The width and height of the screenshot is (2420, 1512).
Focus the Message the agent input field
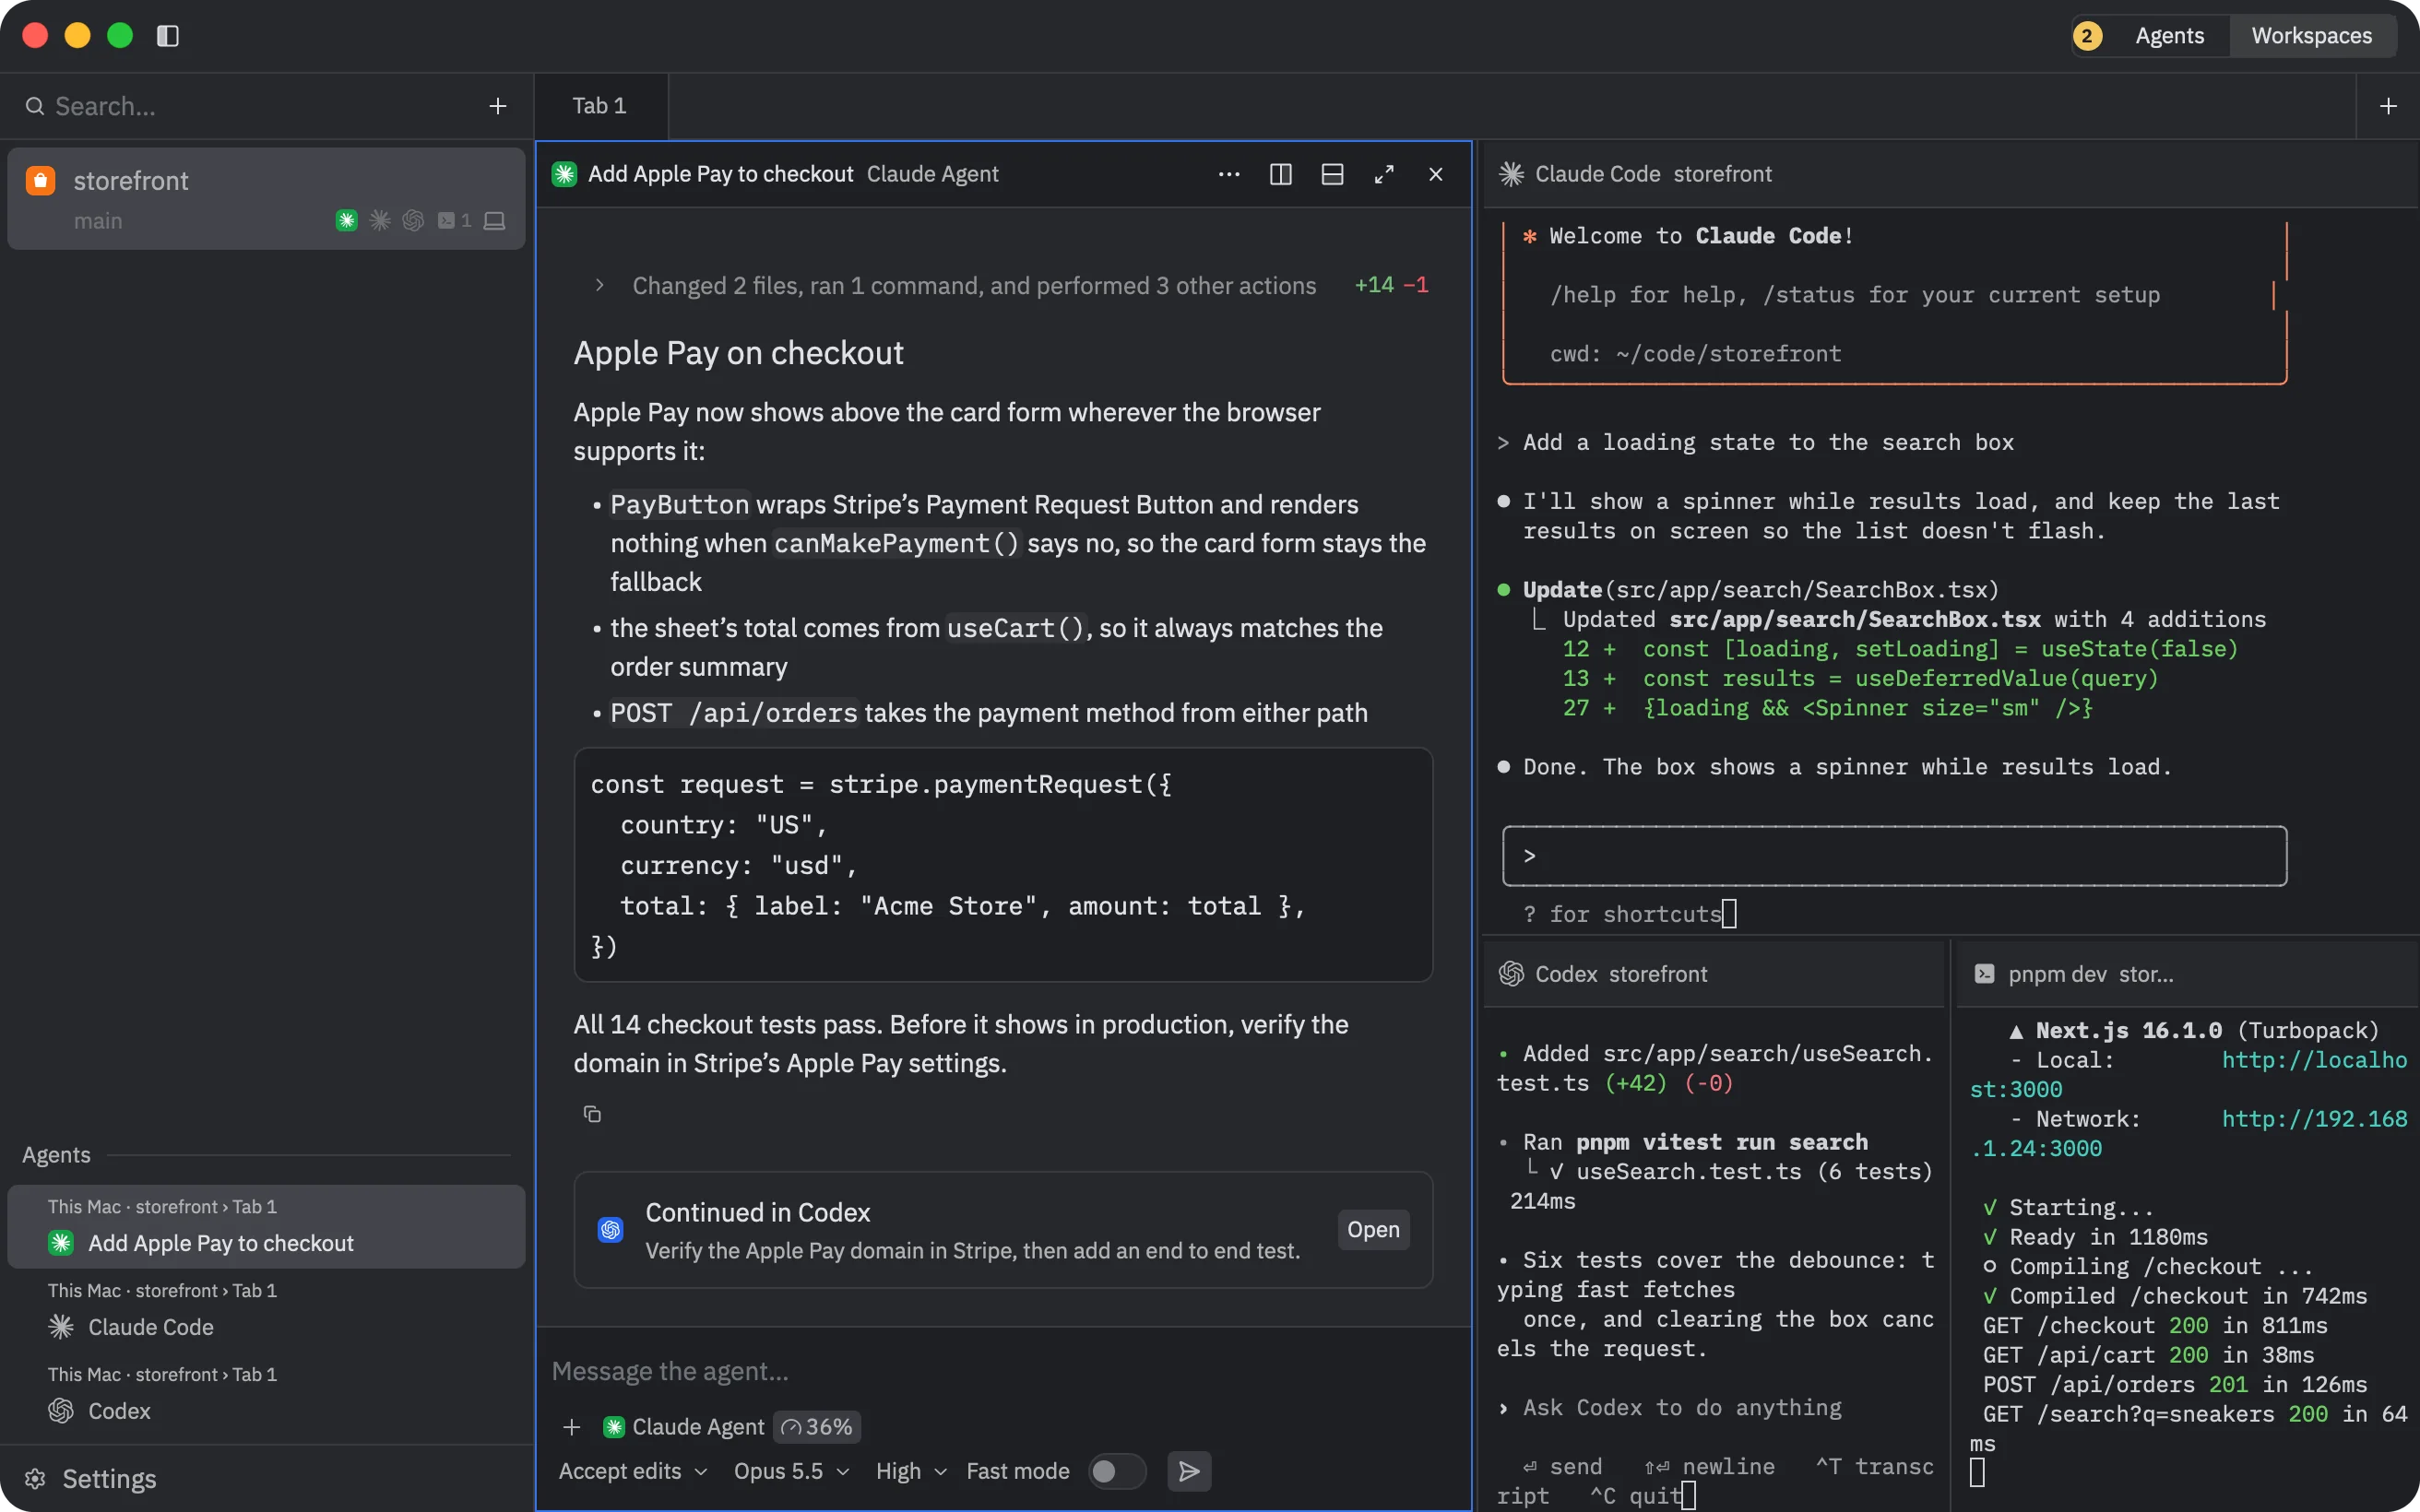[x=1003, y=1371]
